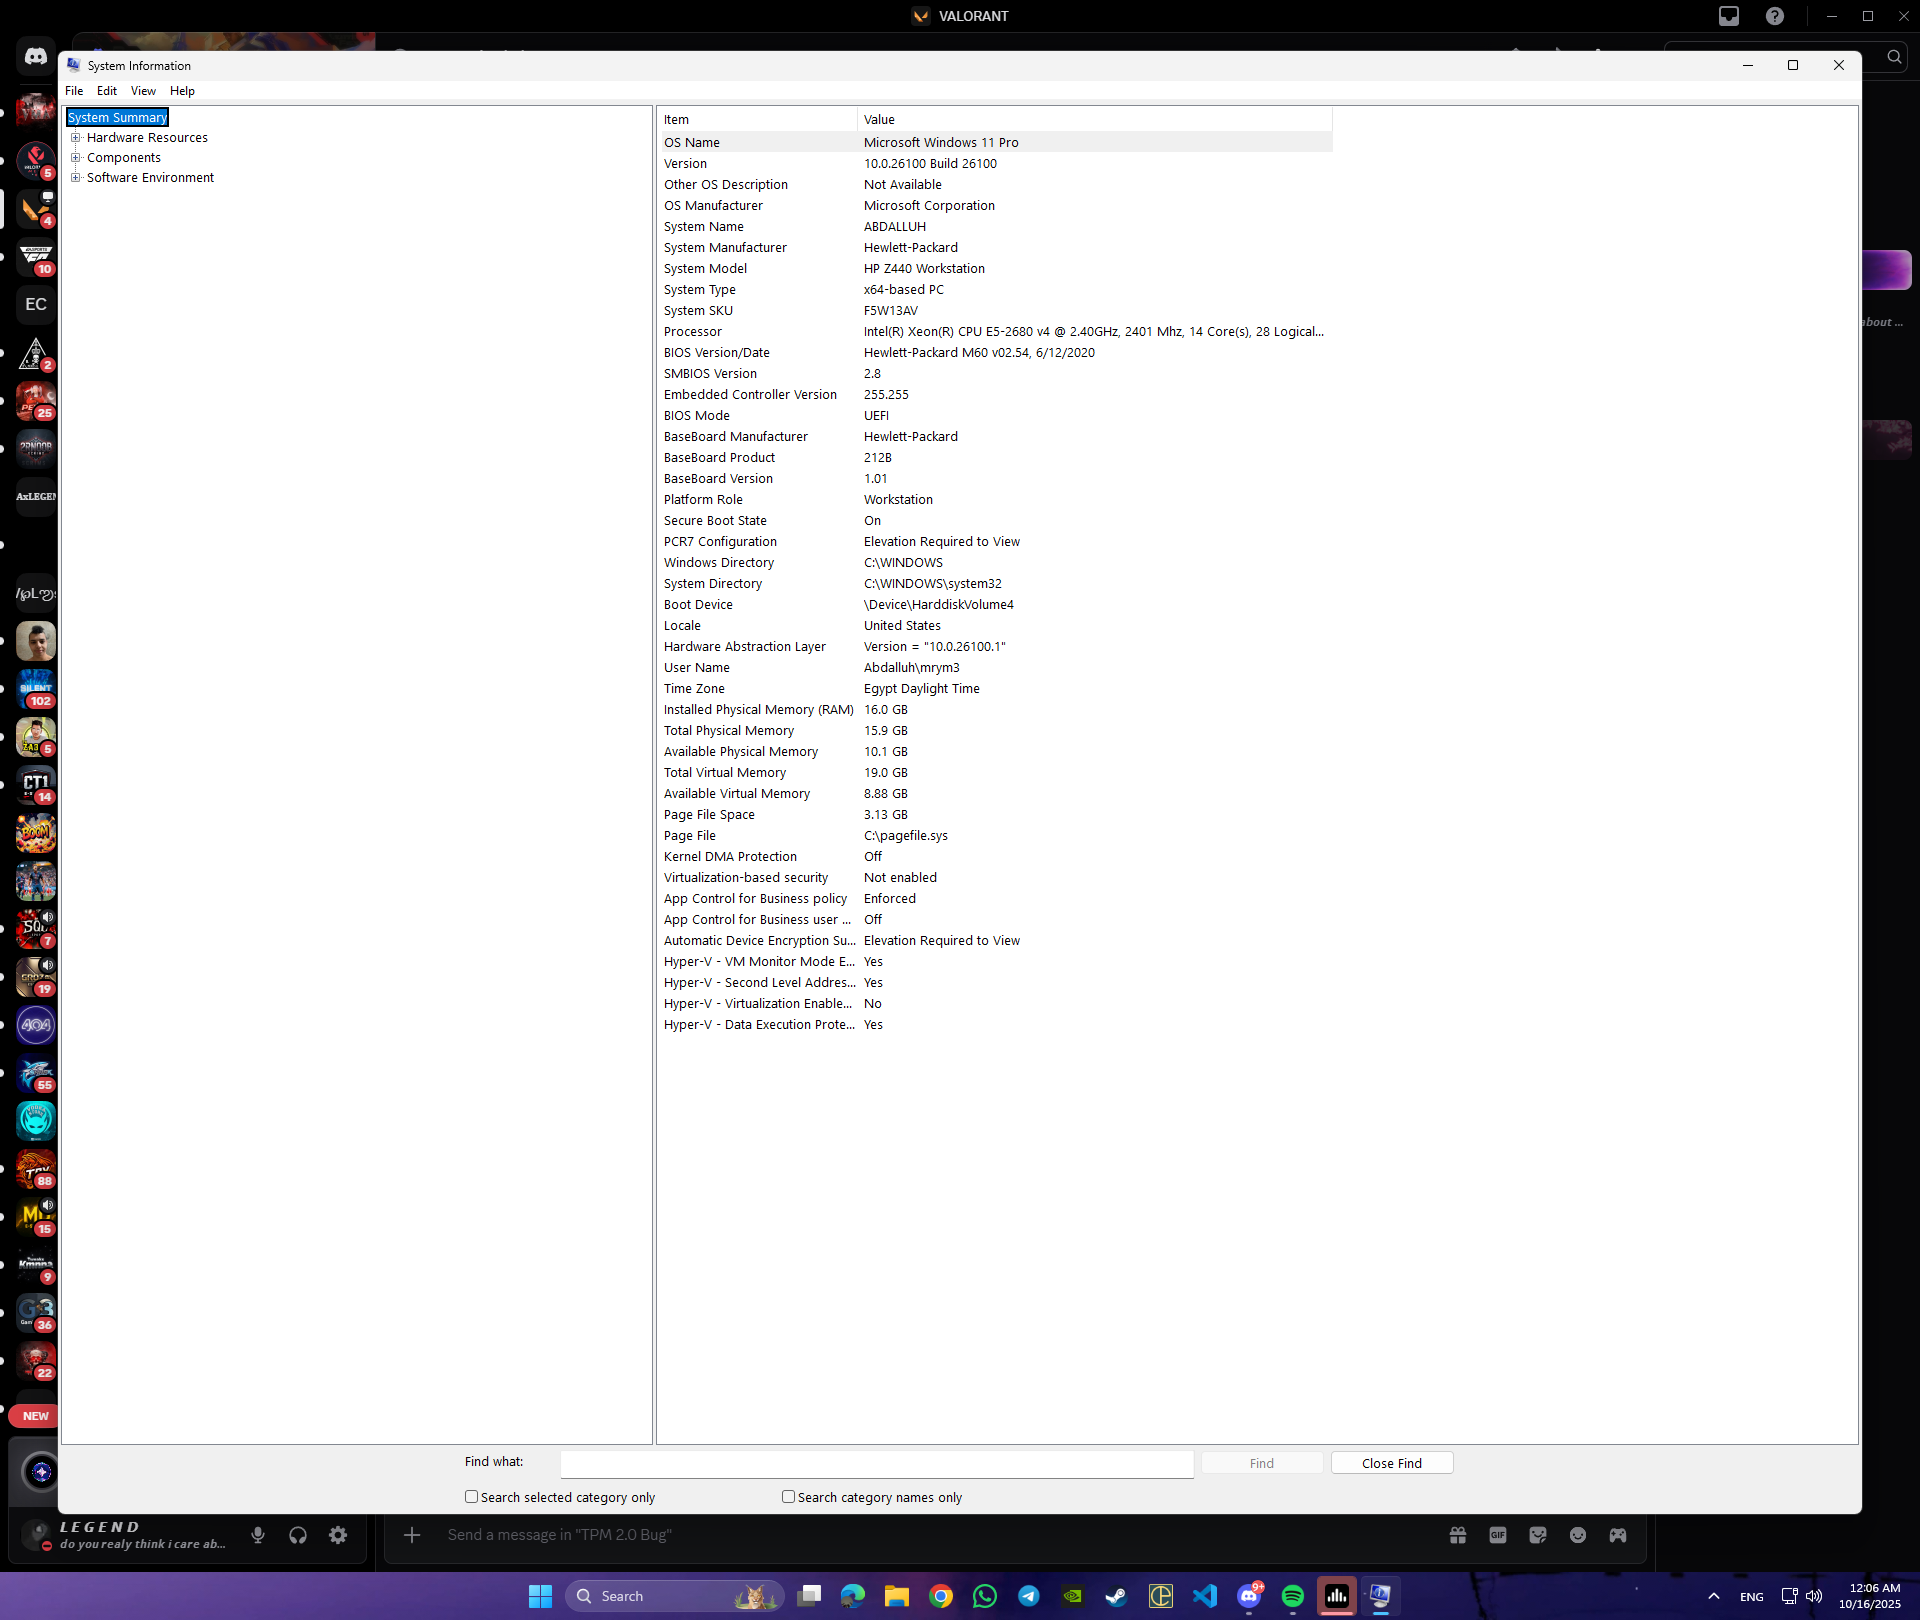Open the GIF picker icon

(1498, 1535)
